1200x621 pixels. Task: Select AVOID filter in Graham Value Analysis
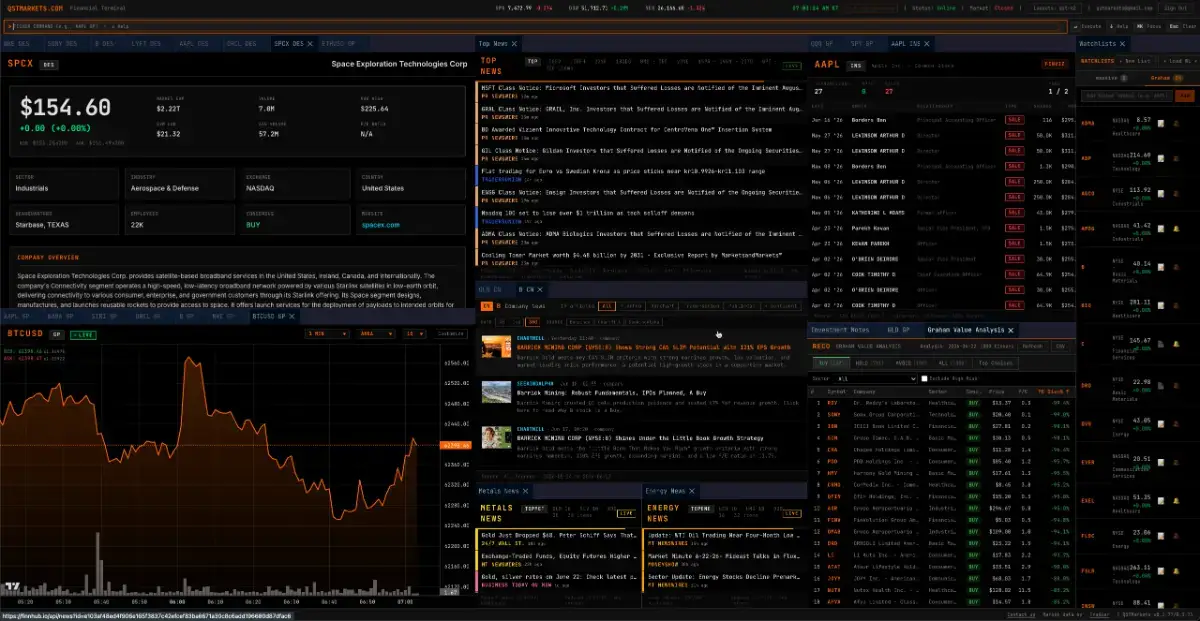(910, 363)
